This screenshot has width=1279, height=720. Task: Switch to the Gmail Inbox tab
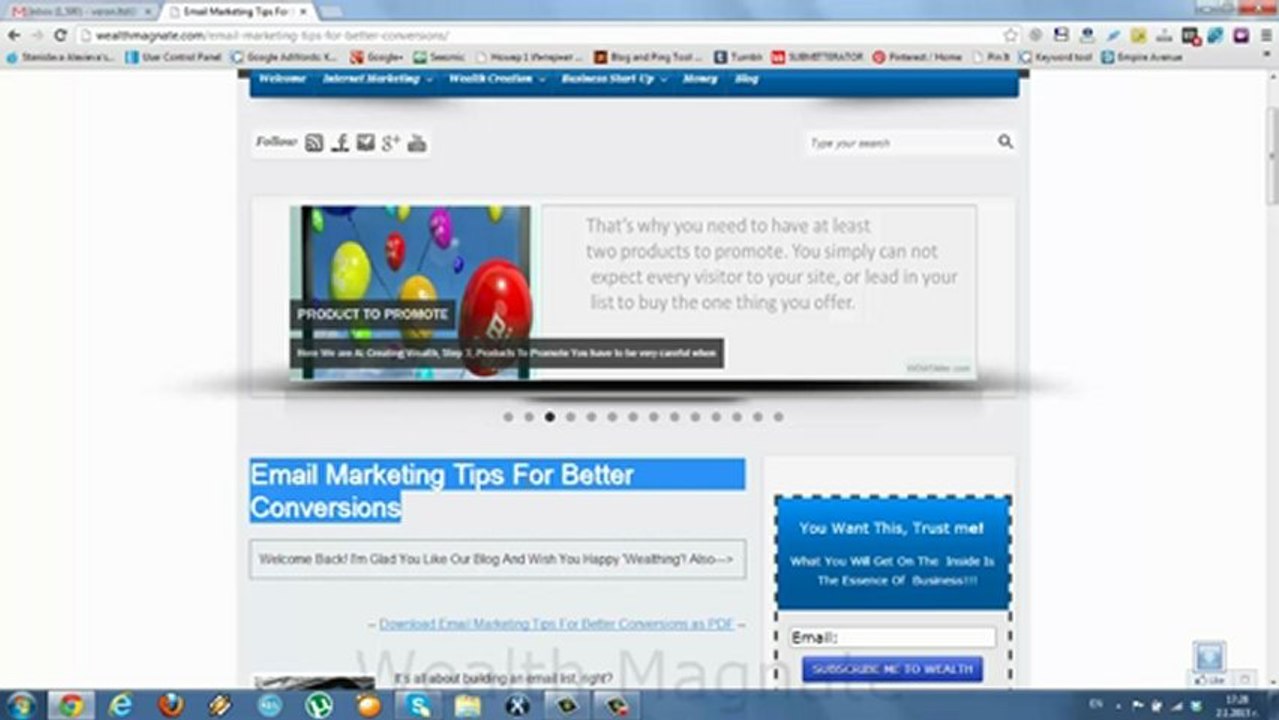pyautogui.click(x=80, y=11)
